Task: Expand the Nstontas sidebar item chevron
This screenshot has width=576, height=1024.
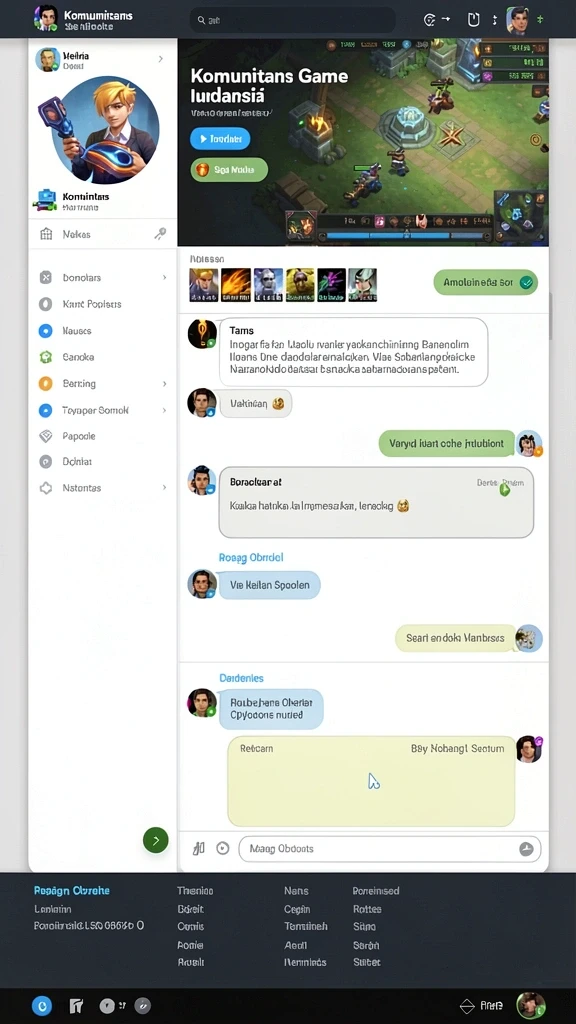Action: pyautogui.click(x=164, y=488)
